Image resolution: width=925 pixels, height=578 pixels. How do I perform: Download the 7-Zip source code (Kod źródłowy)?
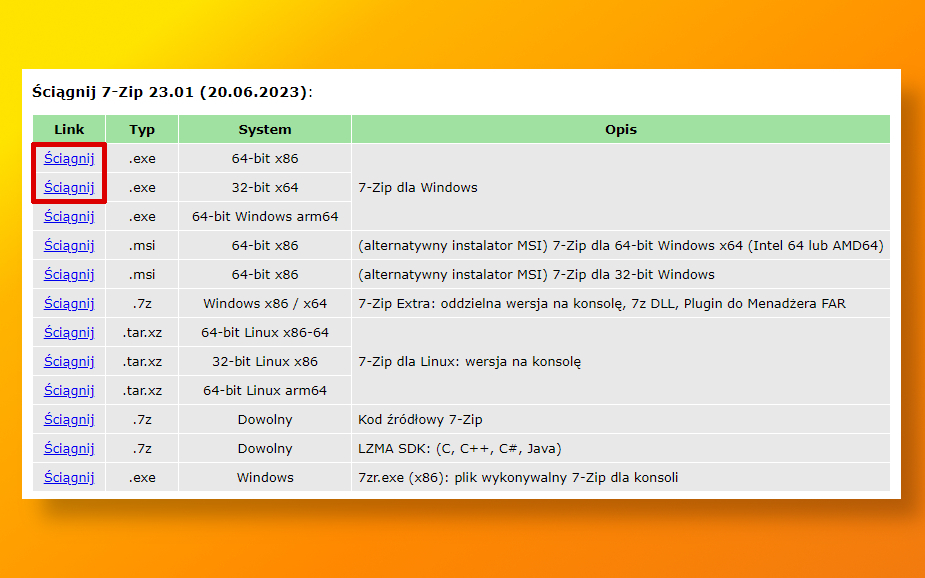tap(69, 419)
